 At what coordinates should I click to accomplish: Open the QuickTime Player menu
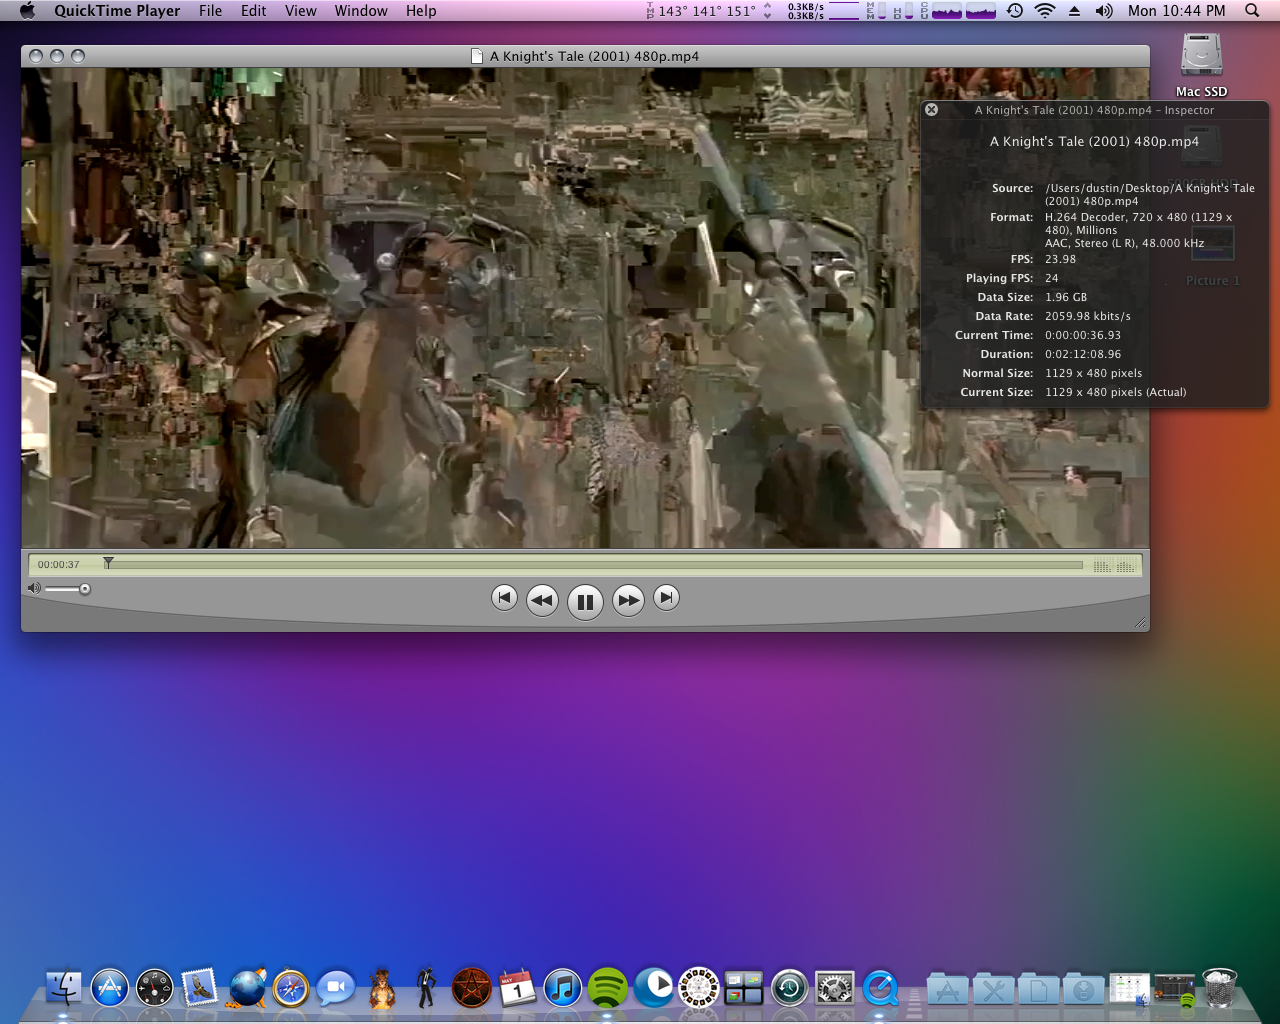point(117,11)
